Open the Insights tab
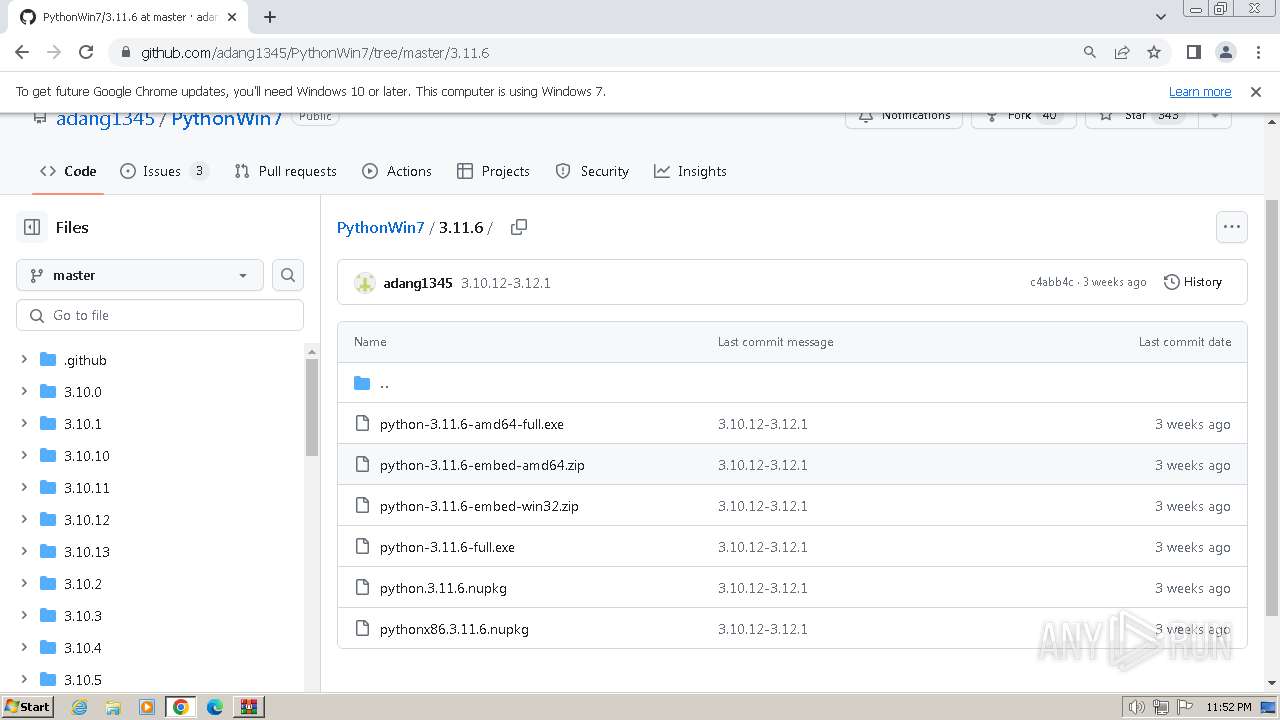Screen dimensions: 1280x720 pos(690,171)
